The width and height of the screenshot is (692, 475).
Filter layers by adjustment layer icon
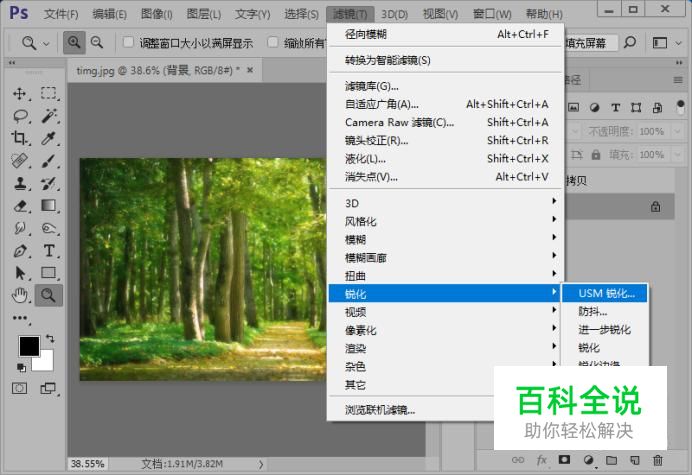point(594,107)
